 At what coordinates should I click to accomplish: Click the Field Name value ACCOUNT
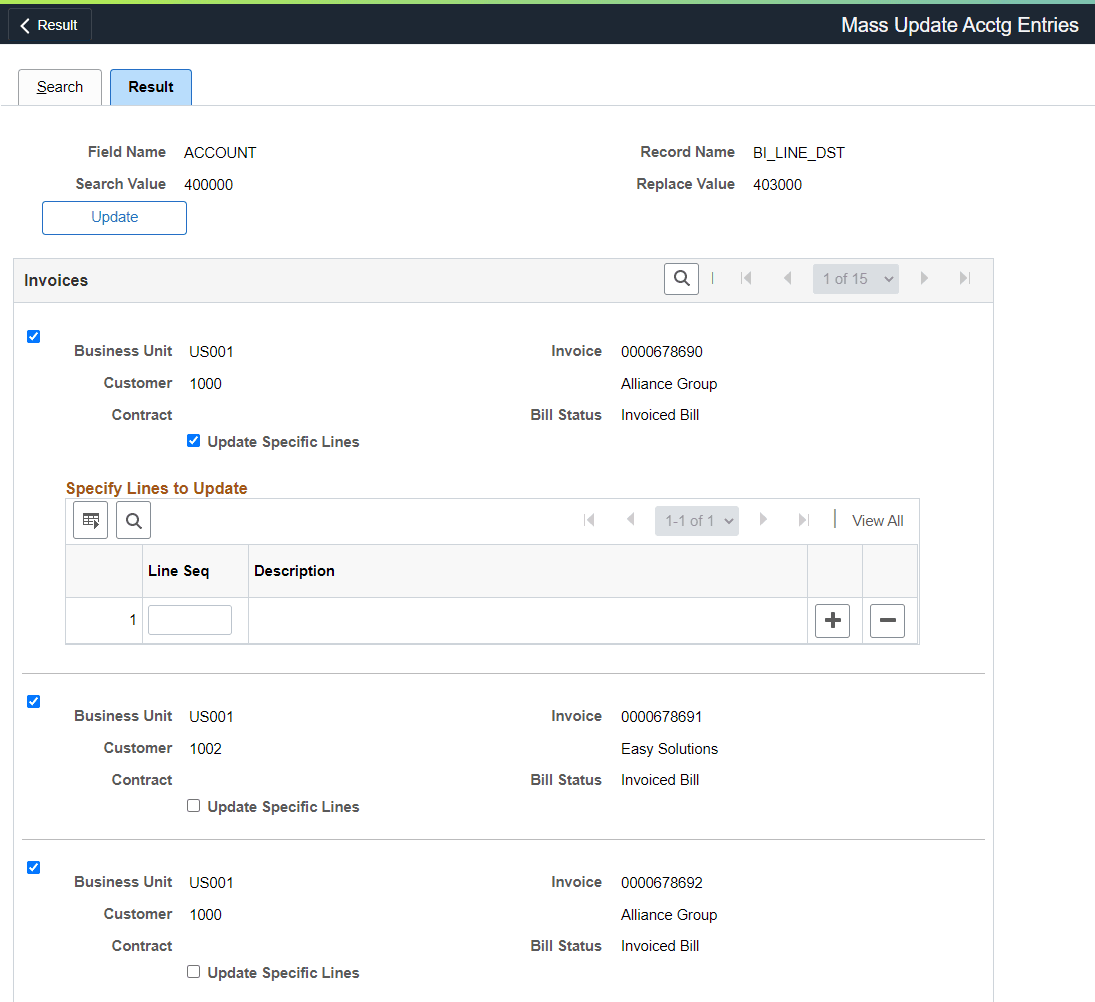tap(220, 153)
